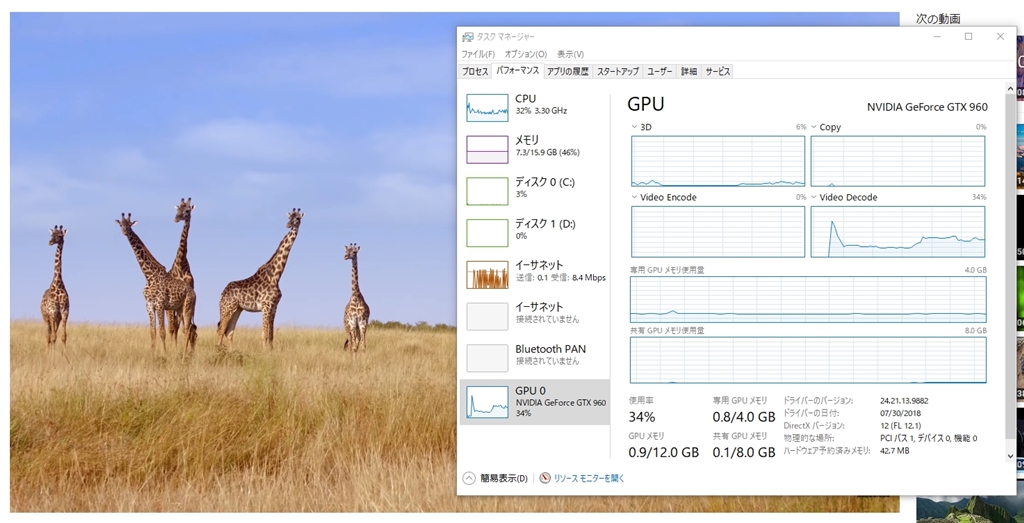Click the 簡易表示 collapse arrow icon

[469, 478]
